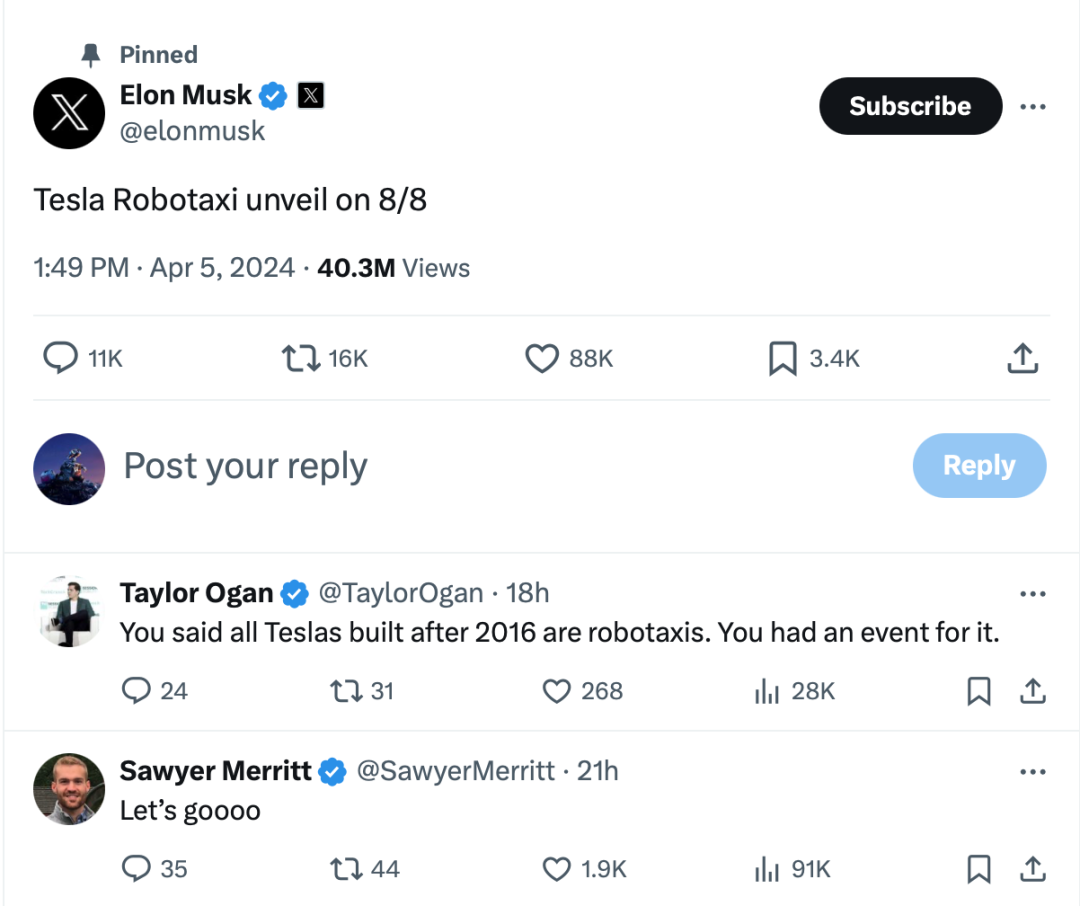1080x906 pixels.
Task: Like Elon Musk's Robotaxi post
Action: click(x=542, y=359)
